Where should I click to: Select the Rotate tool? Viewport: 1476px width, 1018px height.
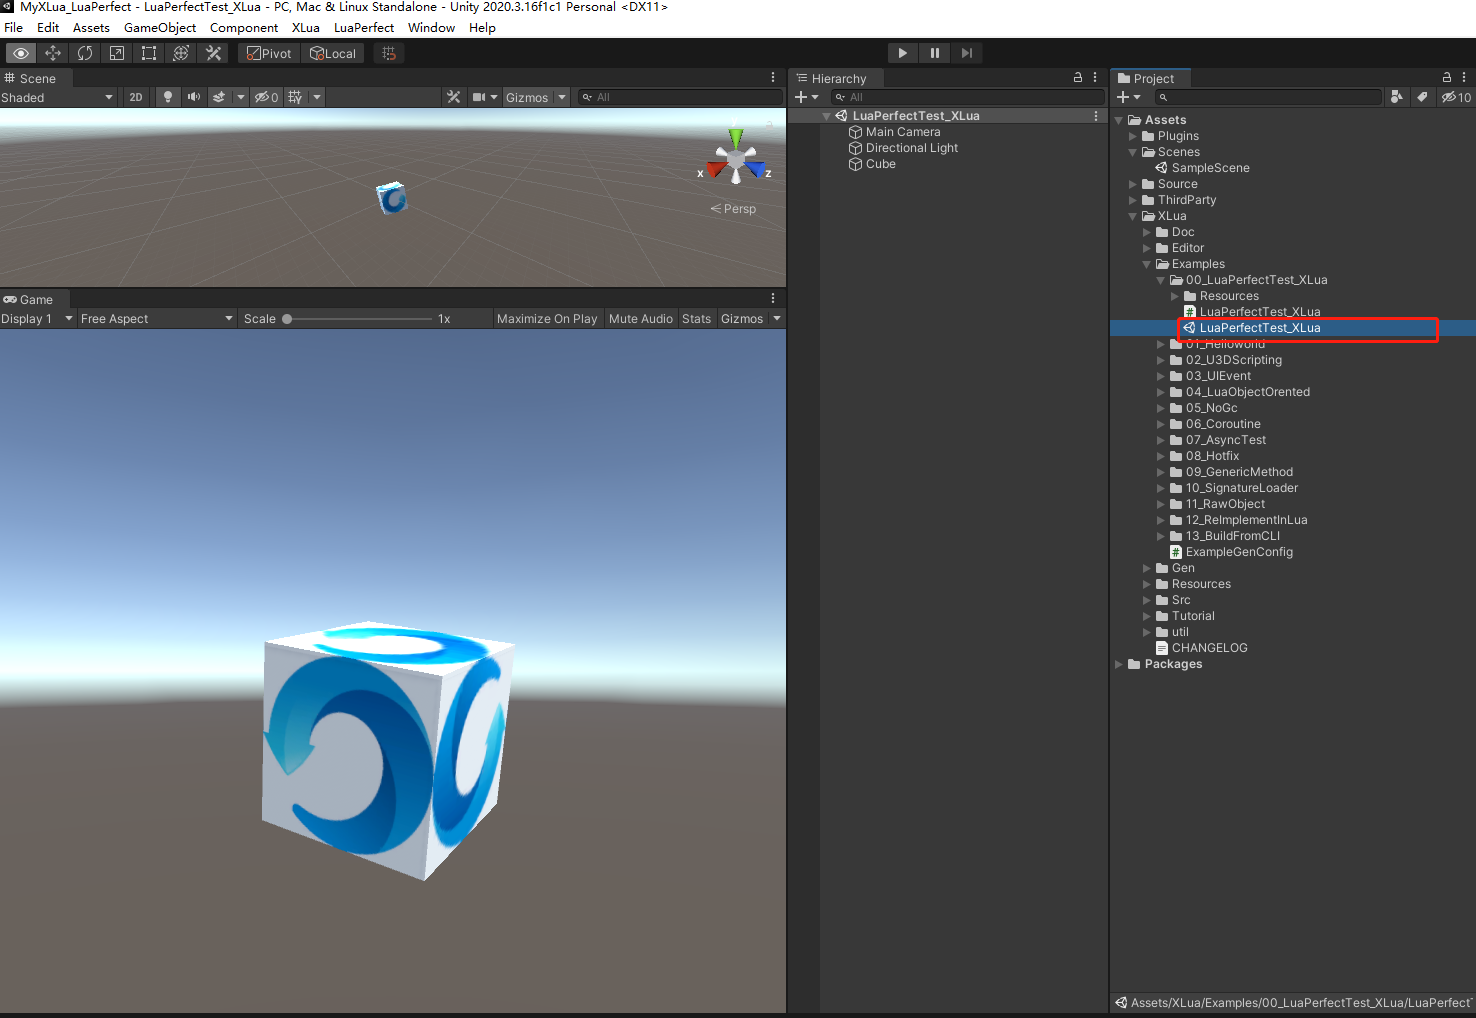[85, 53]
